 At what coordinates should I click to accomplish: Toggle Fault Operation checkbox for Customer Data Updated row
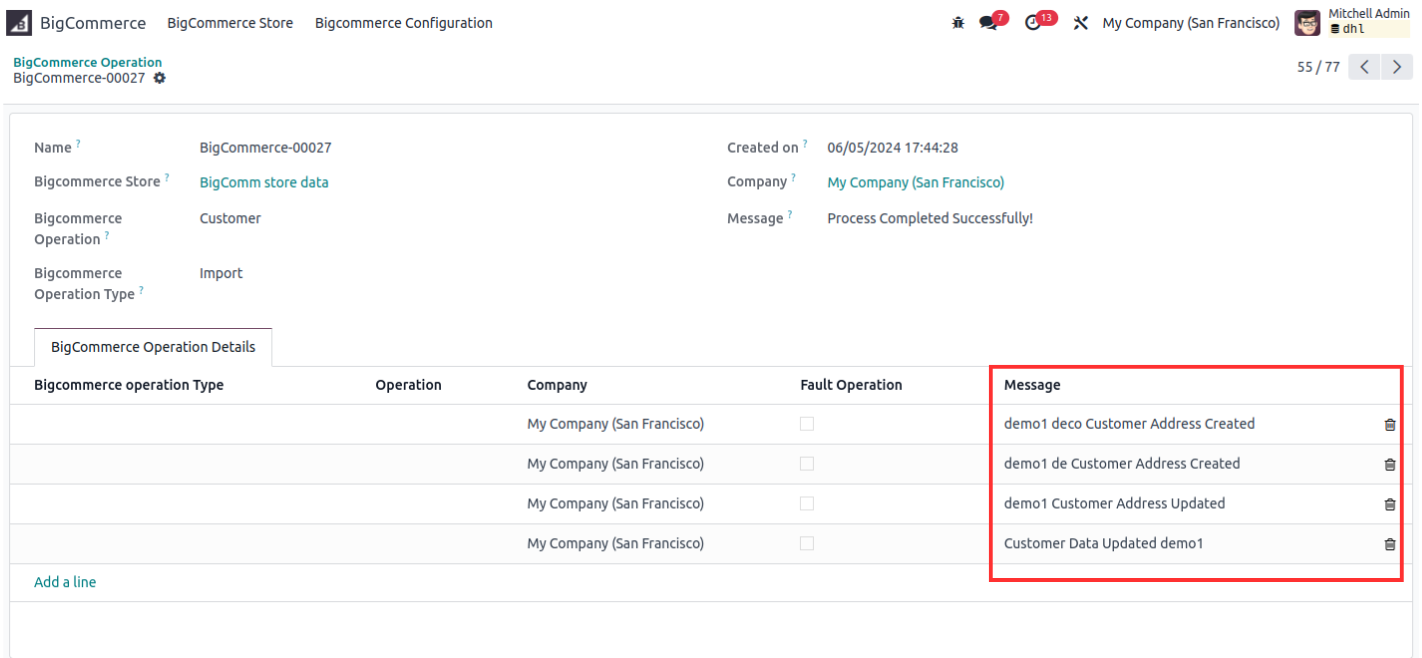pos(807,543)
